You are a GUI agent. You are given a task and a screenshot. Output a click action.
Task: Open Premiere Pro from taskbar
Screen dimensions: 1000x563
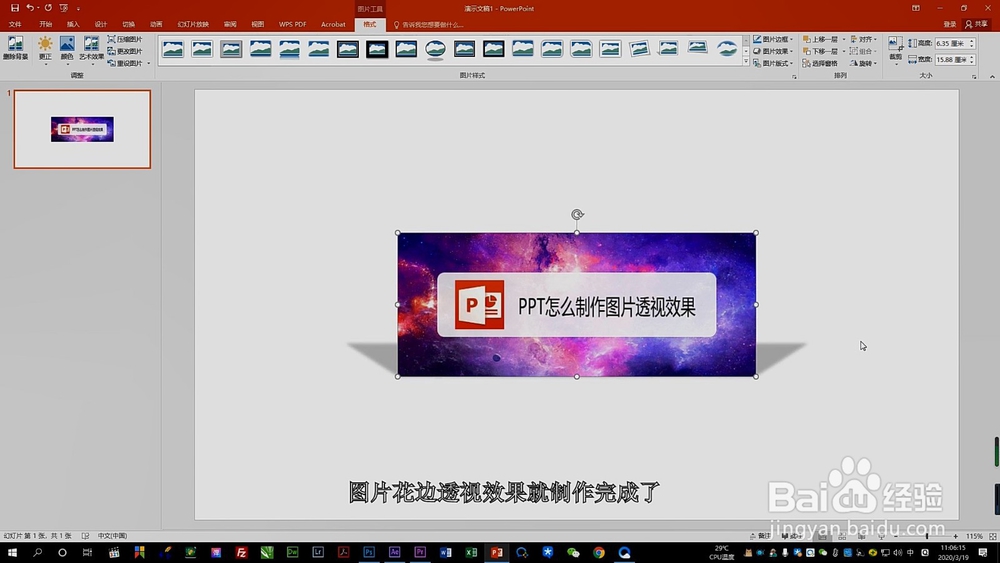tap(420, 552)
